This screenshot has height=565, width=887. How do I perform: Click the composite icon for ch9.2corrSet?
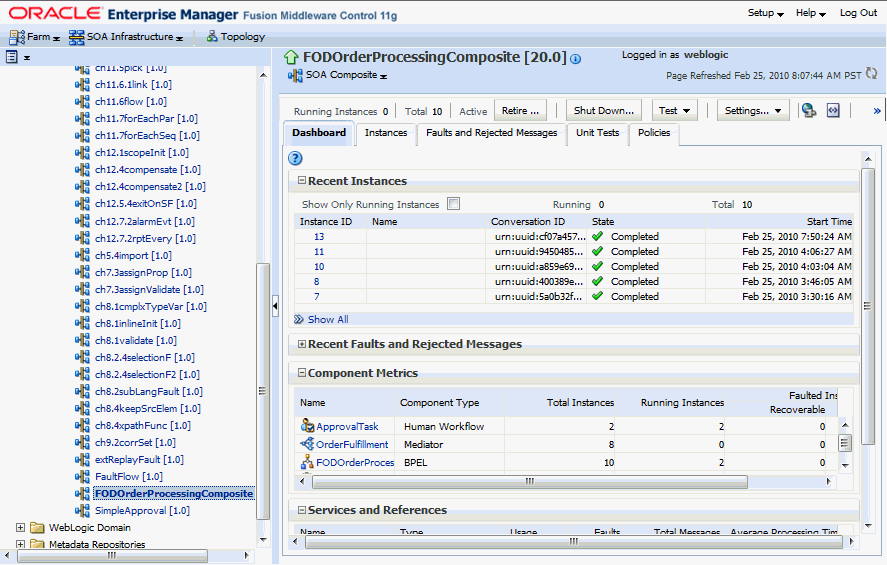click(83, 442)
